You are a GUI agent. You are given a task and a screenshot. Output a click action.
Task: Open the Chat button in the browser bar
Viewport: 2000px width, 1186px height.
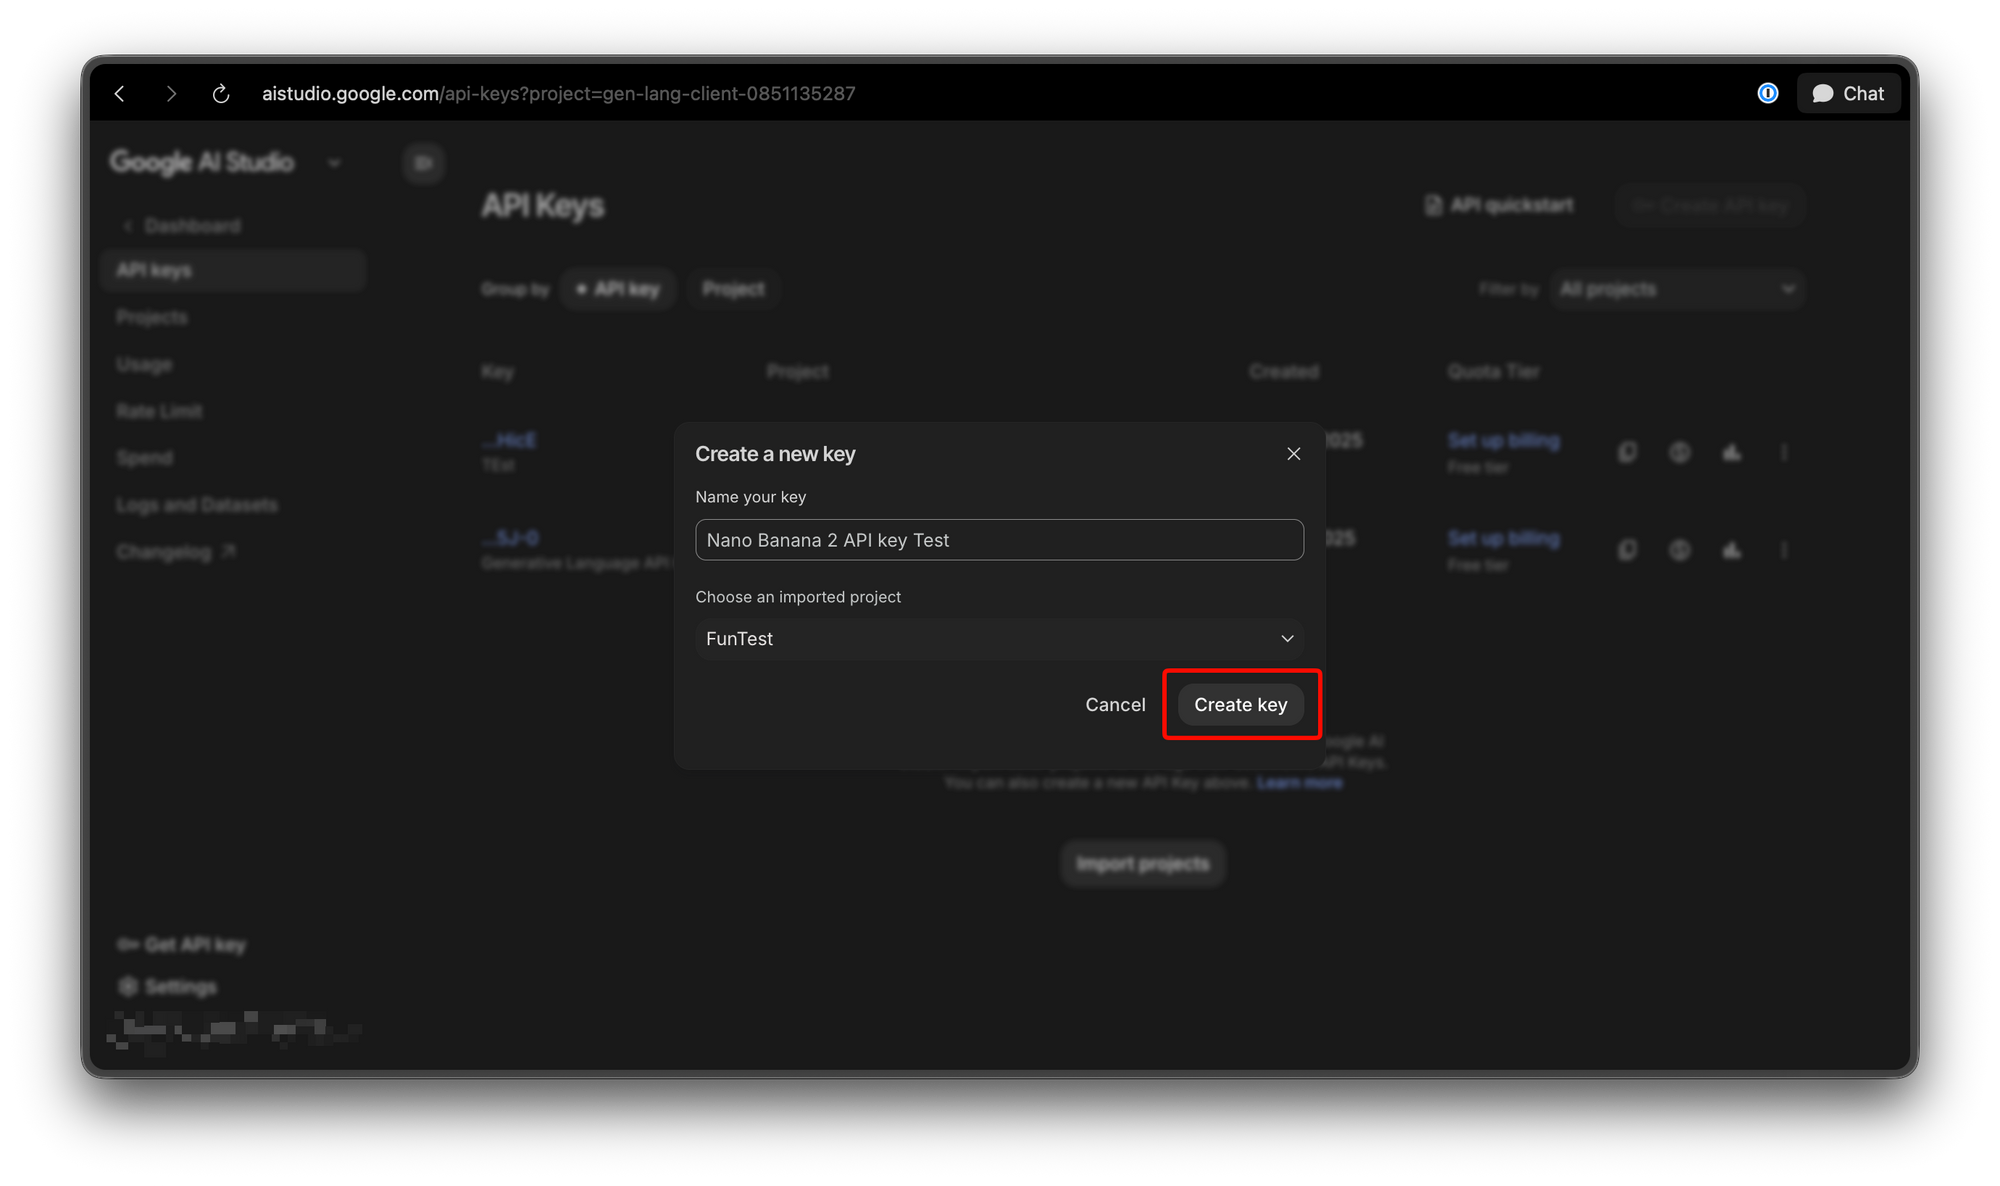coord(1848,93)
